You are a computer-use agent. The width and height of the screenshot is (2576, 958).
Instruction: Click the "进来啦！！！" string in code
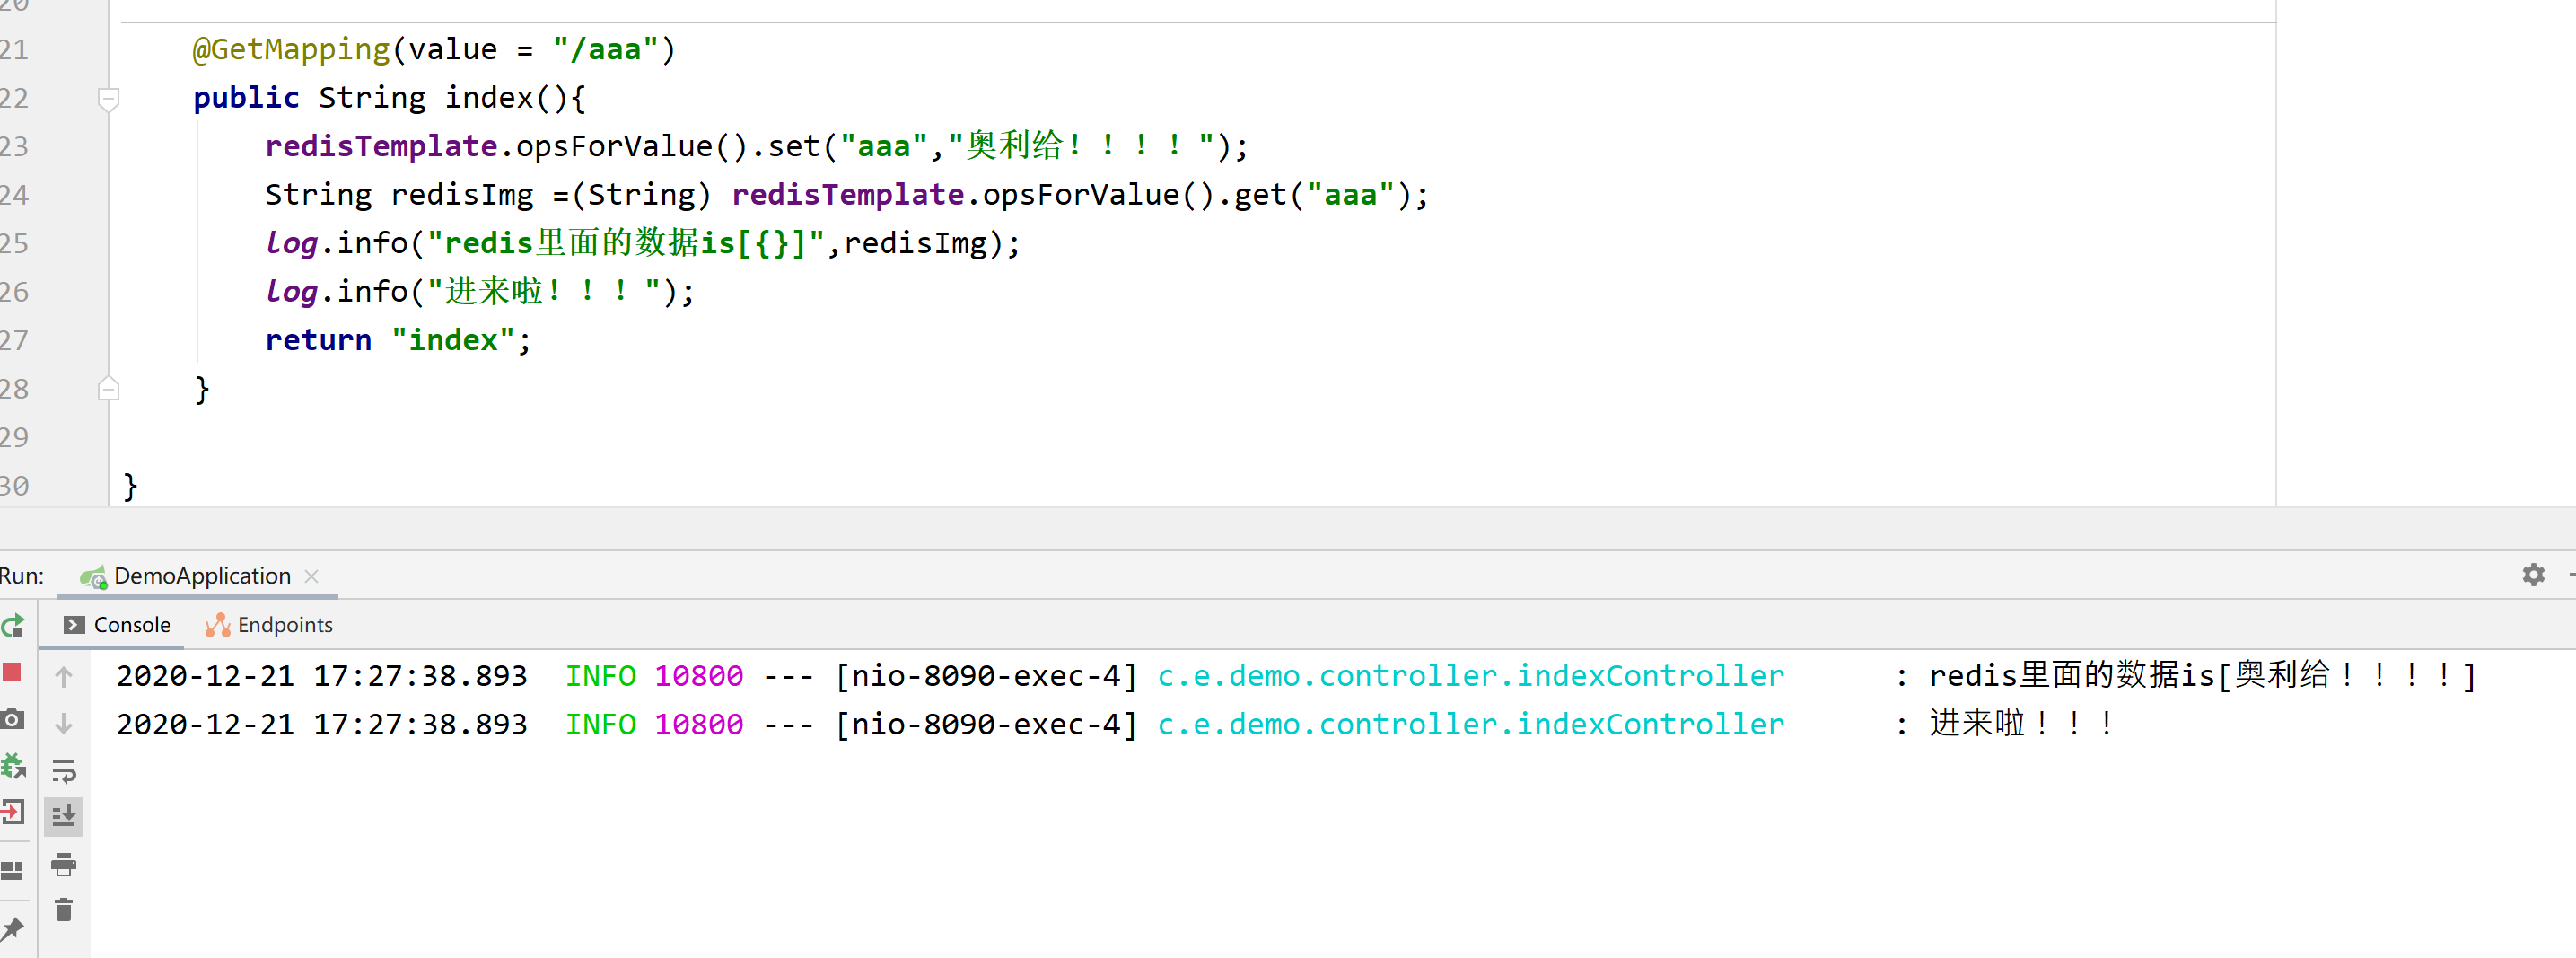pos(544,291)
